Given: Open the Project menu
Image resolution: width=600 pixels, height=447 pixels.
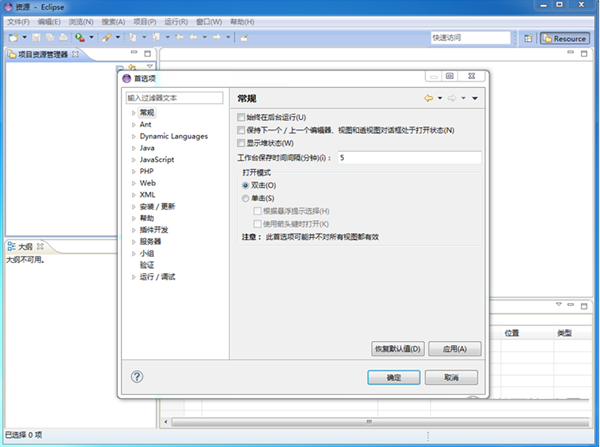Looking at the screenshot, I should (144, 21).
